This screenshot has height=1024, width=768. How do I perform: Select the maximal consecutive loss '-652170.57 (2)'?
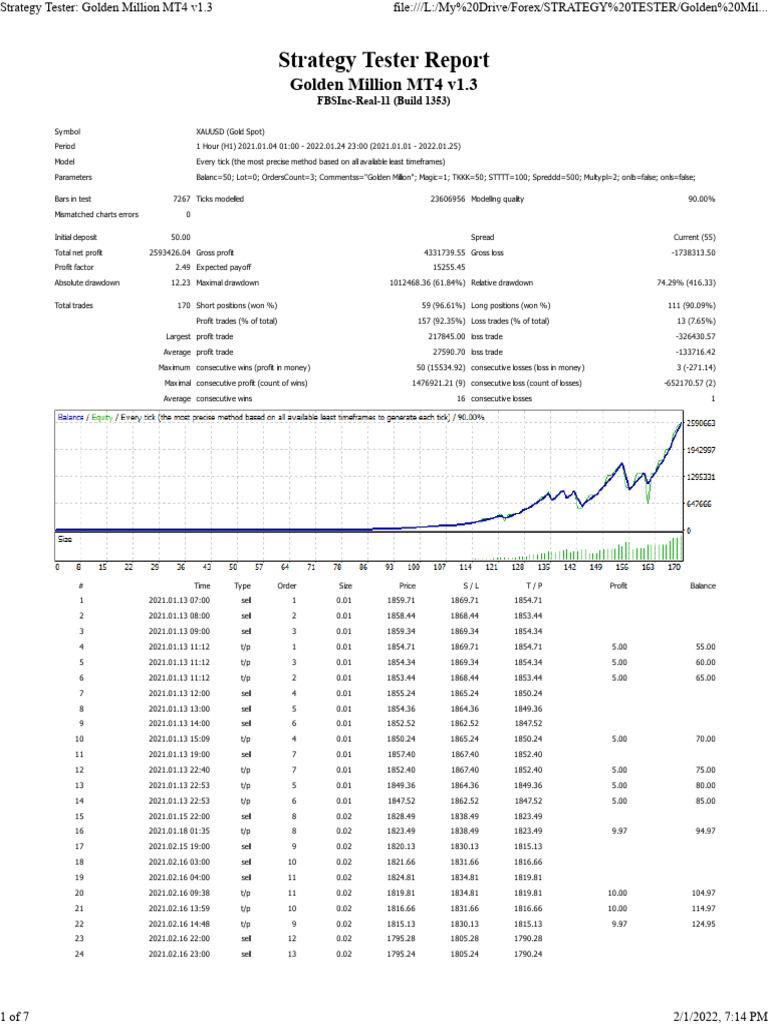click(689, 383)
